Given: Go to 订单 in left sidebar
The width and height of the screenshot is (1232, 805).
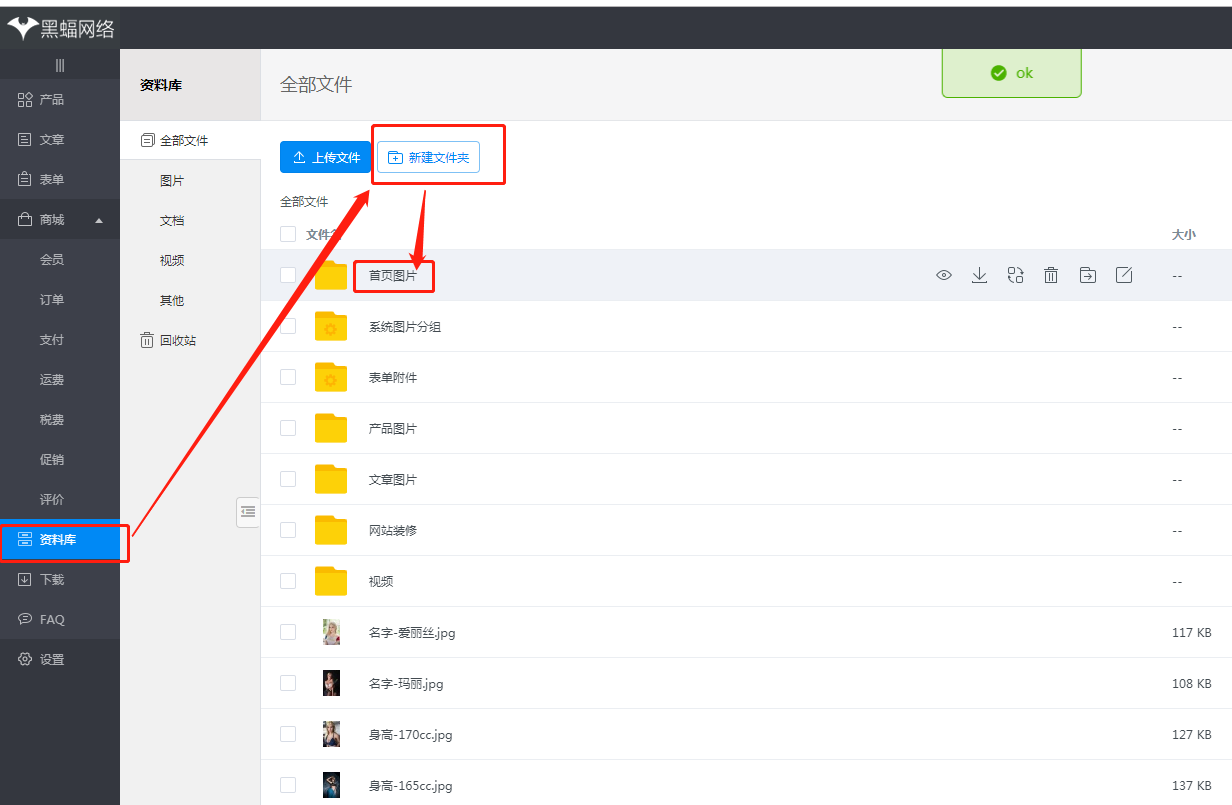Looking at the screenshot, I should pos(52,300).
